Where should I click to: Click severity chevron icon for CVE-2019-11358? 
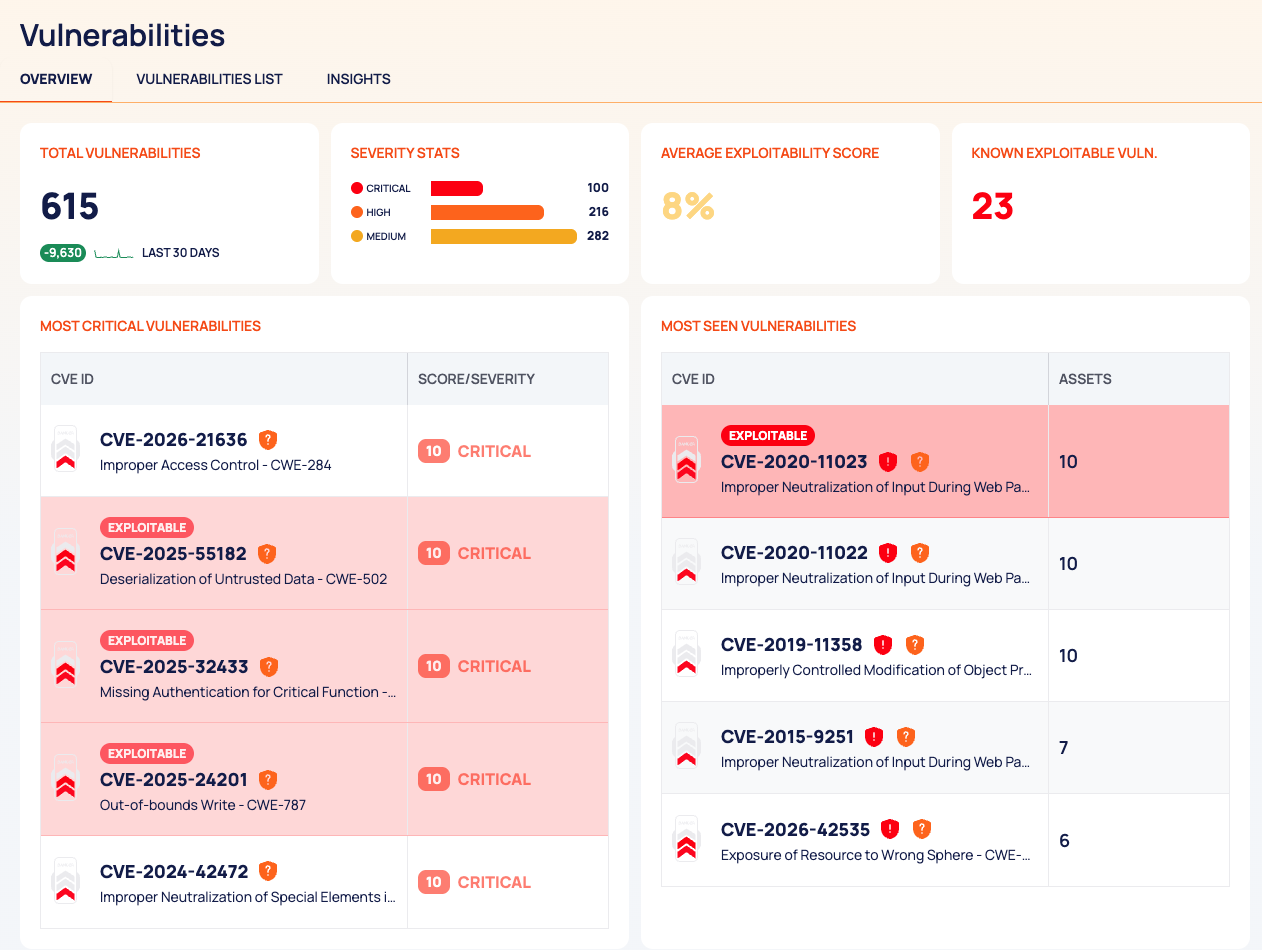tap(686, 655)
